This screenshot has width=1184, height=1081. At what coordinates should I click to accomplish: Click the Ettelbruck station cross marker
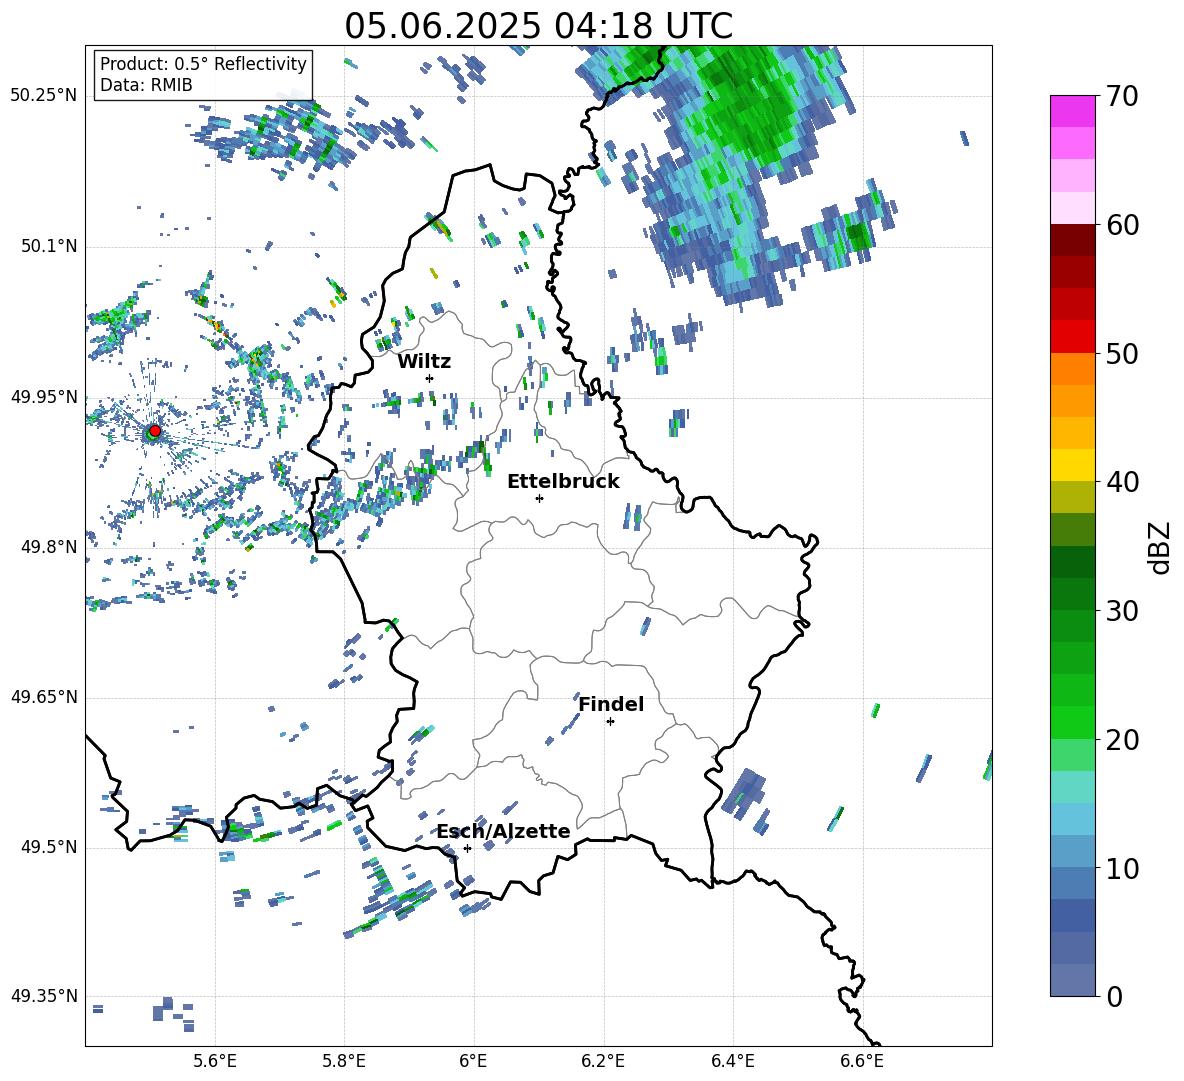pos(539,498)
